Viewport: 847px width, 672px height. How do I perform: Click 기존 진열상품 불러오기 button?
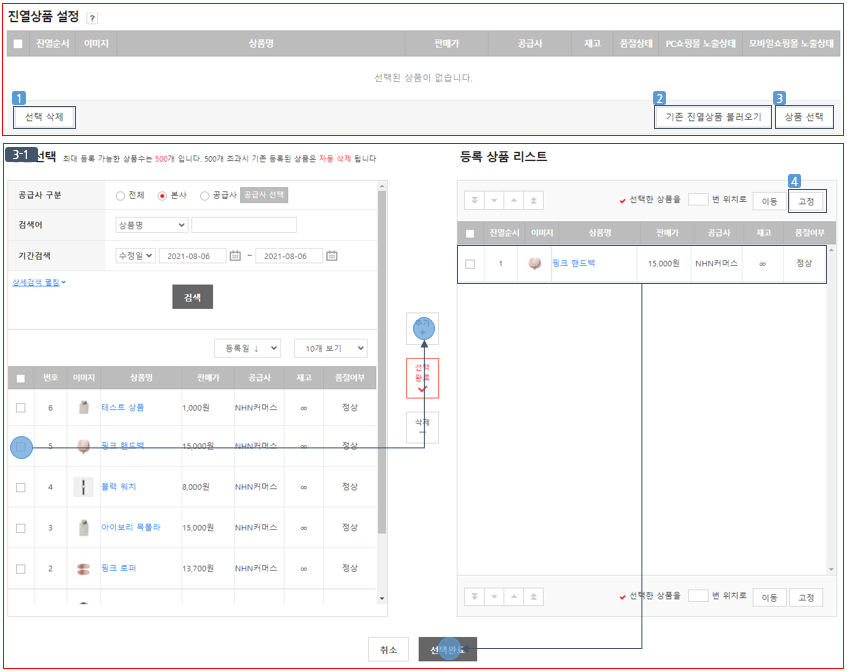pyautogui.click(x=712, y=117)
